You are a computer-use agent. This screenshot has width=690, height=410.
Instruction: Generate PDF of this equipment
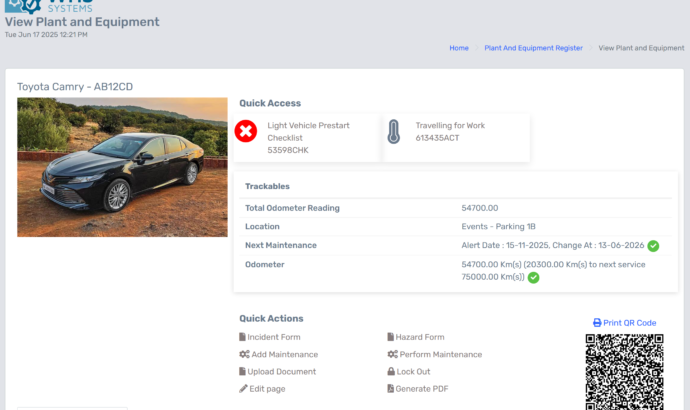[422, 388]
